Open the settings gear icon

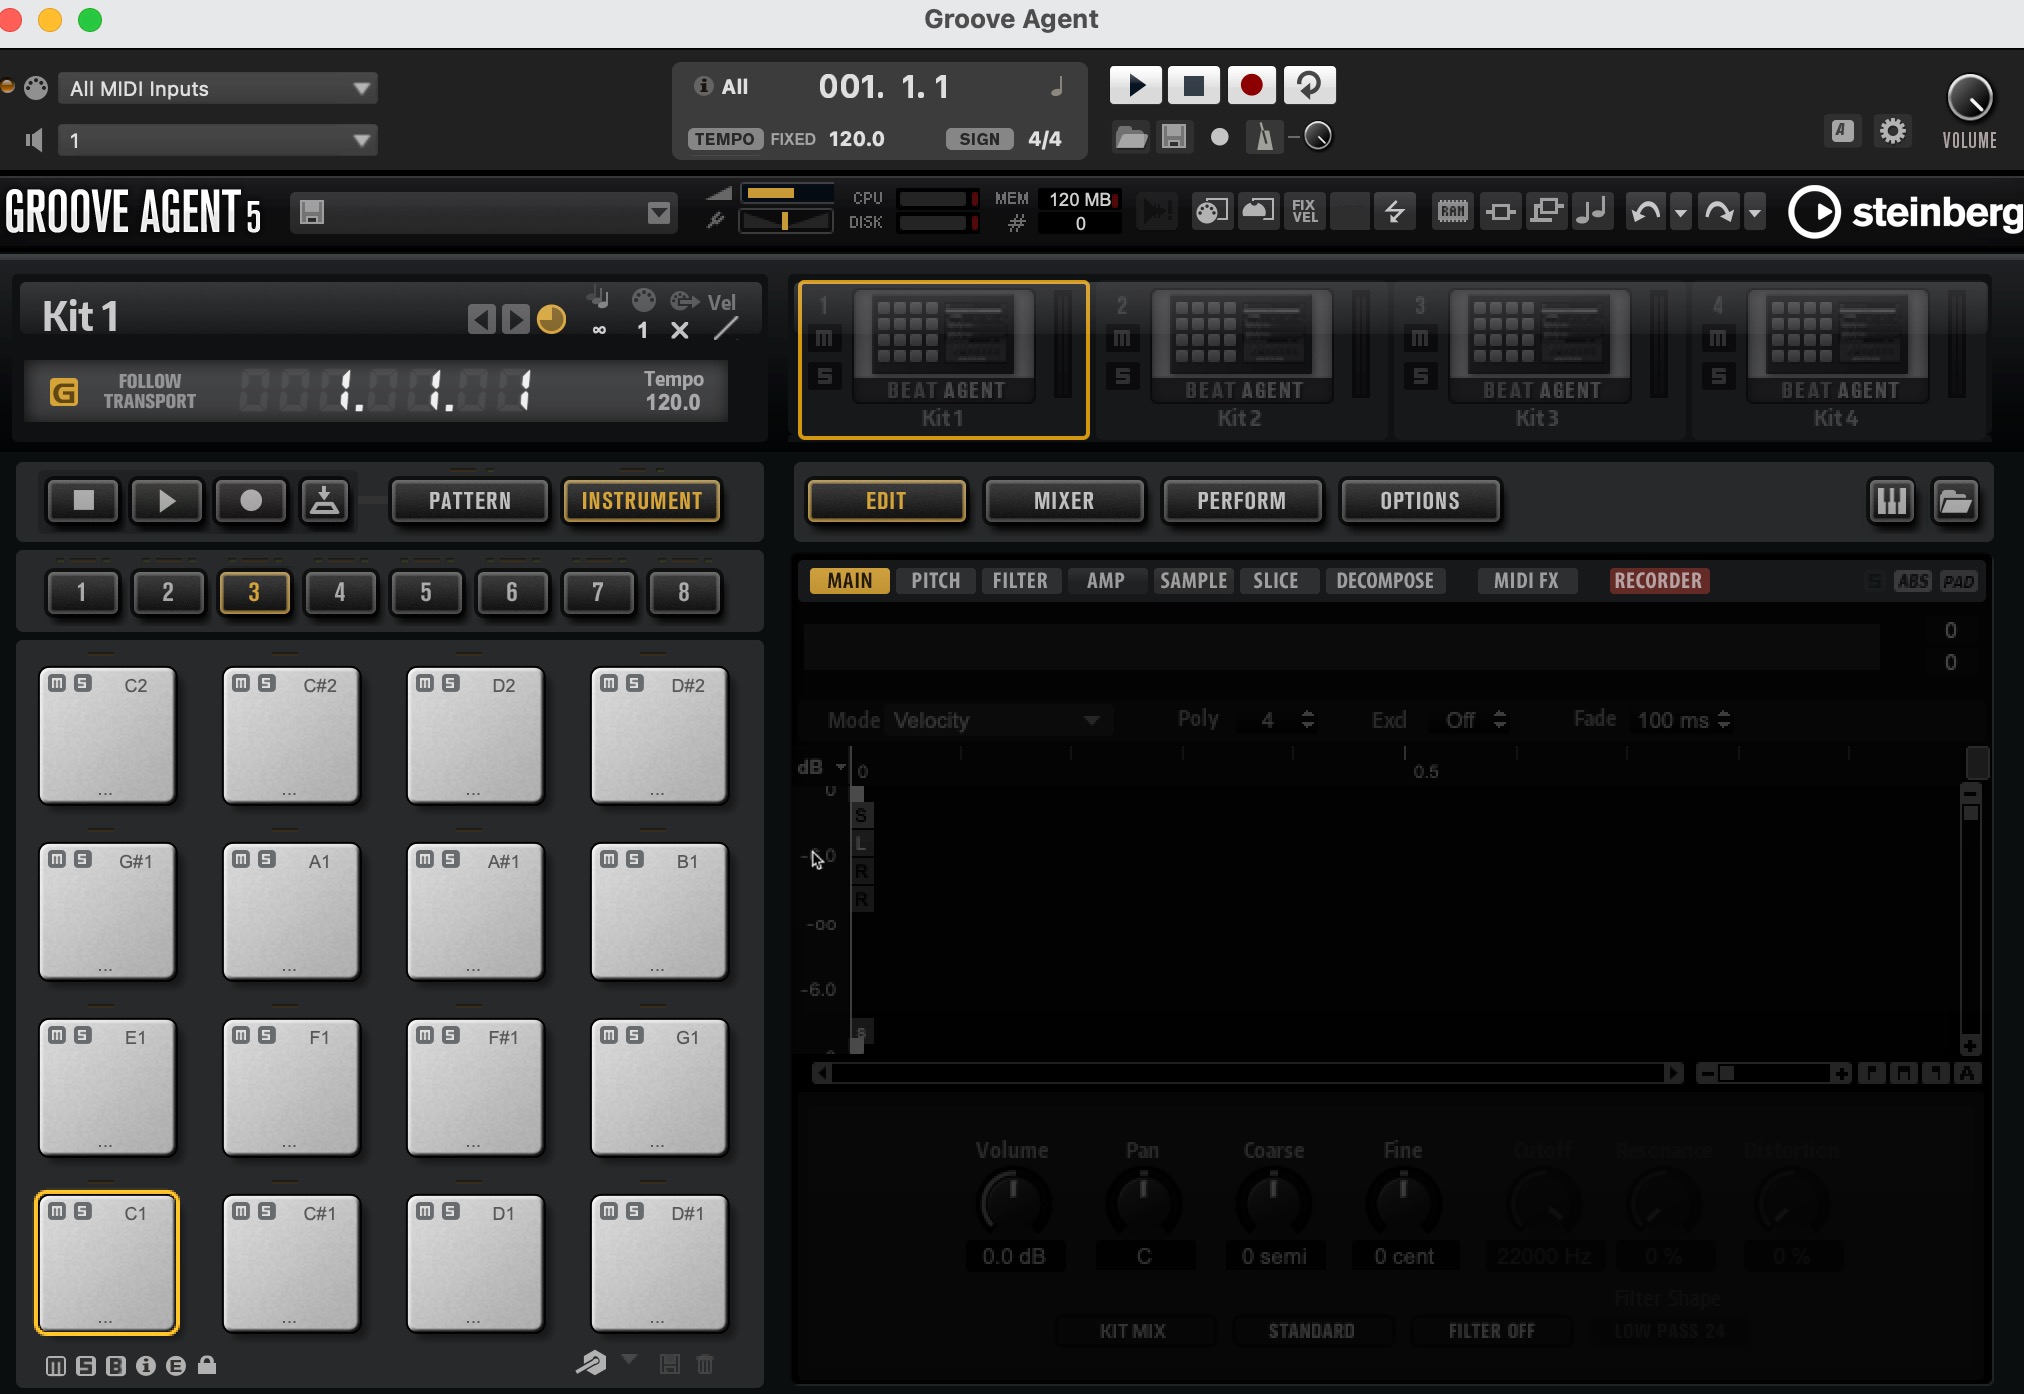(1892, 131)
